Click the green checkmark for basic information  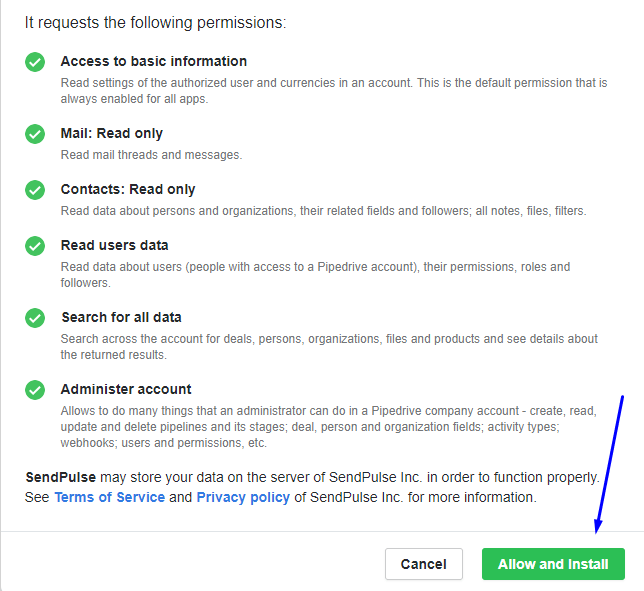tap(35, 62)
